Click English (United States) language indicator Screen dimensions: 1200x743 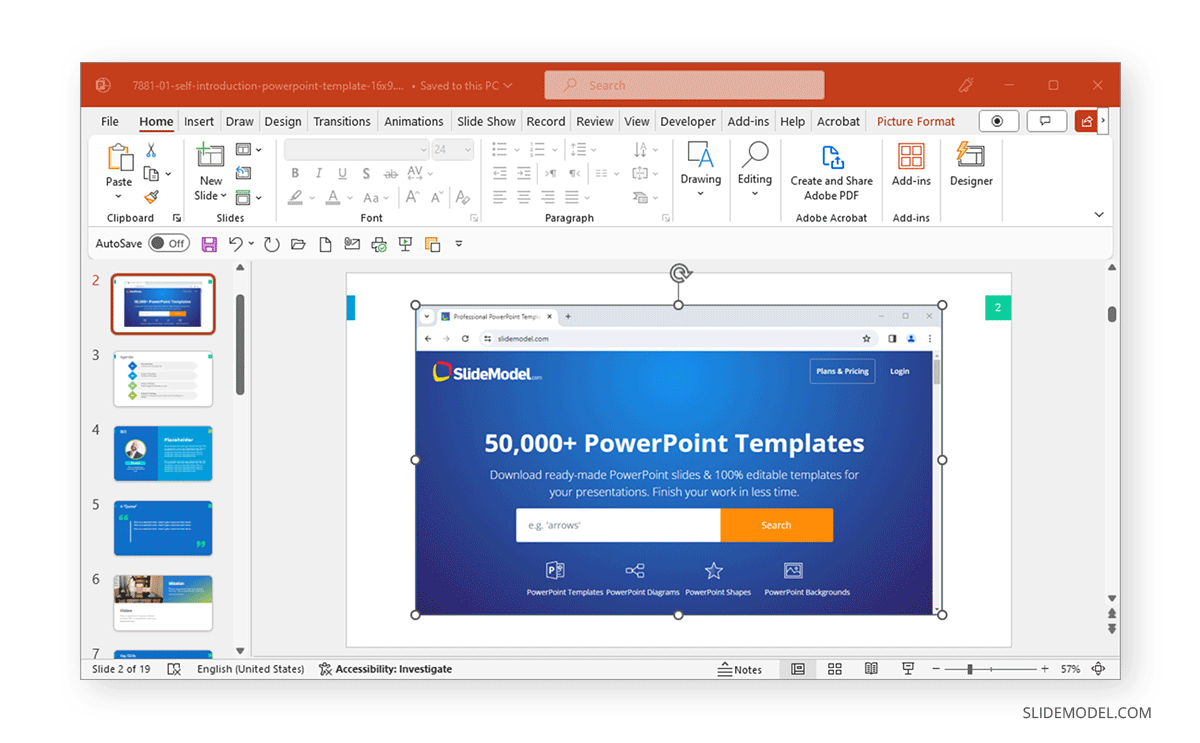click(x=250, y=669)
